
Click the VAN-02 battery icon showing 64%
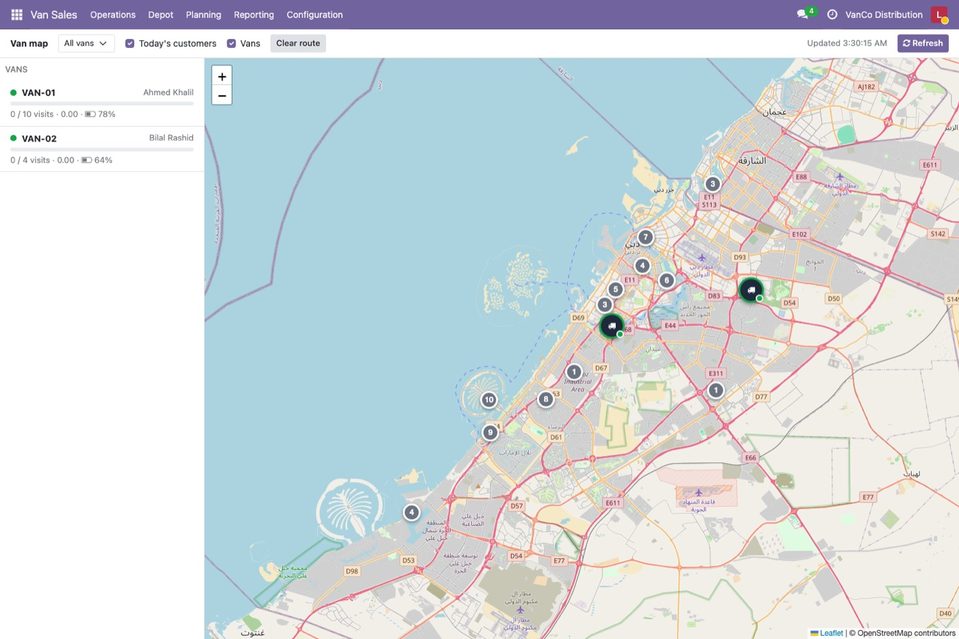(86, 160)
